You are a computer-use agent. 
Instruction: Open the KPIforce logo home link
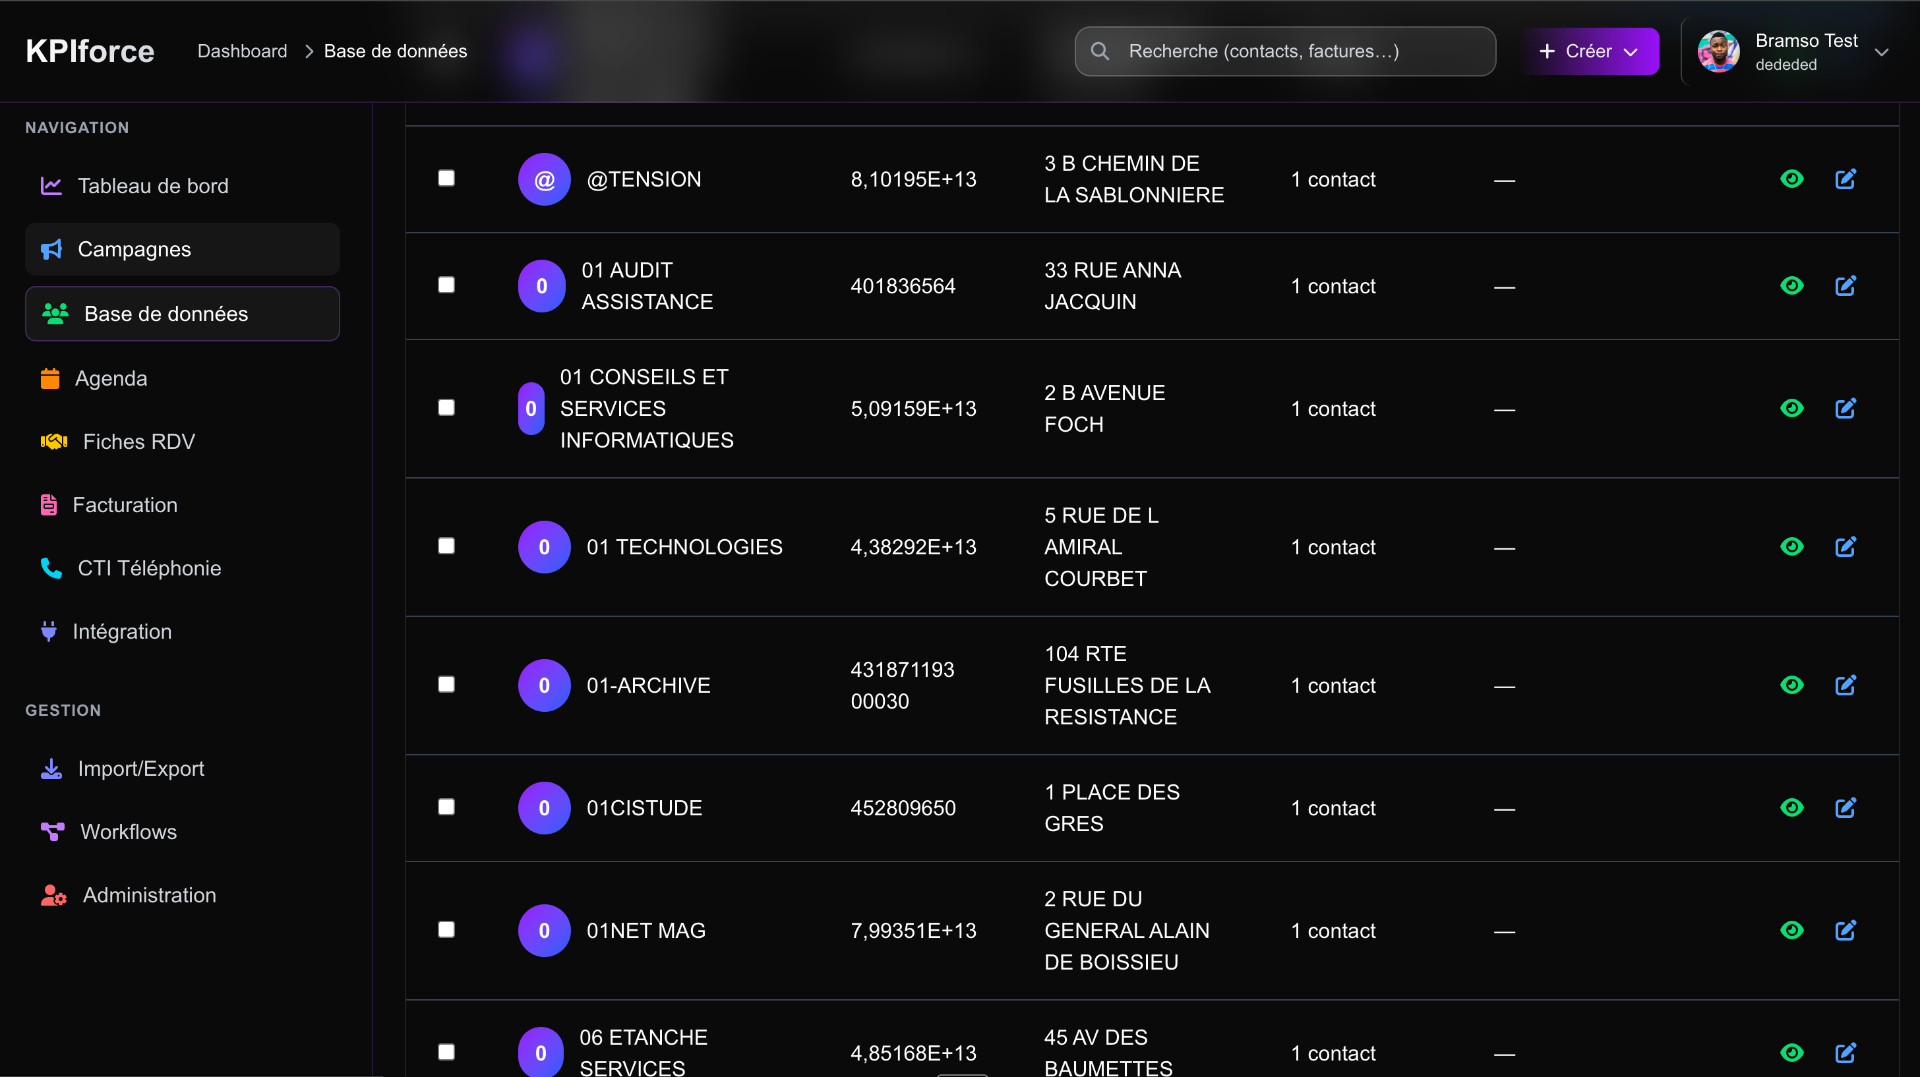tap(90, 51)
